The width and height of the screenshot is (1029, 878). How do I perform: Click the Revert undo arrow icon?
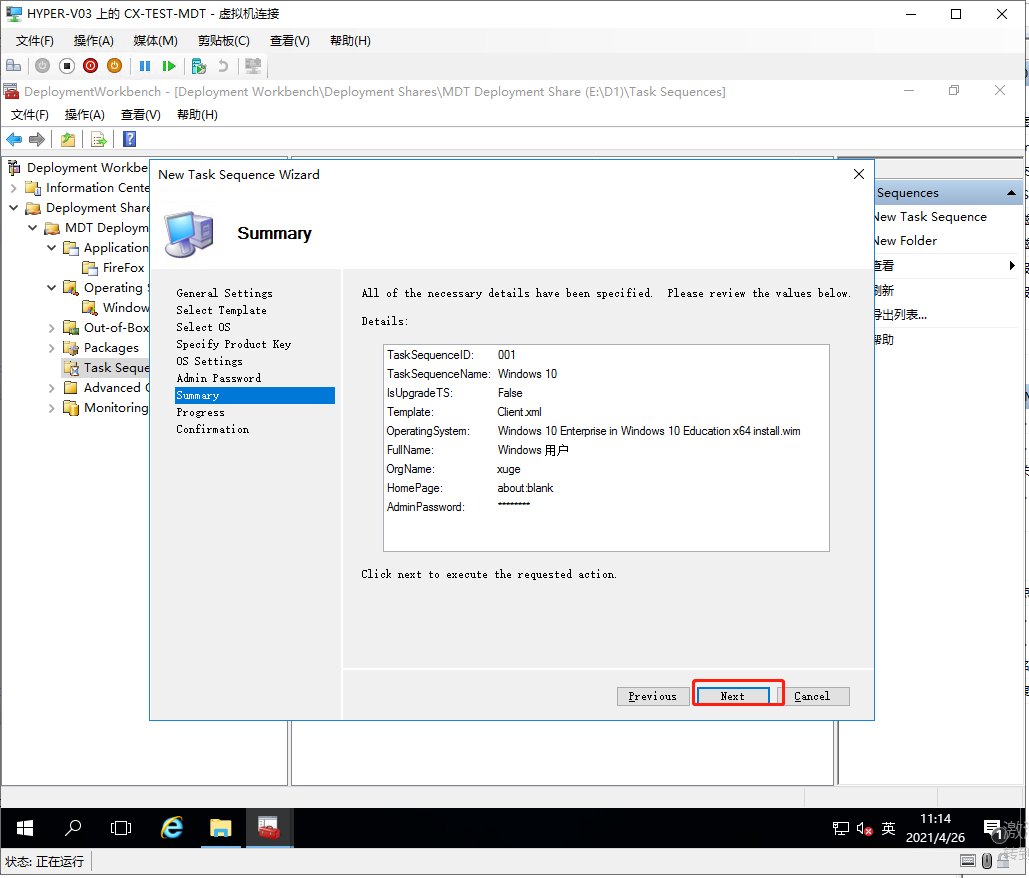click(x=223, y=66)
